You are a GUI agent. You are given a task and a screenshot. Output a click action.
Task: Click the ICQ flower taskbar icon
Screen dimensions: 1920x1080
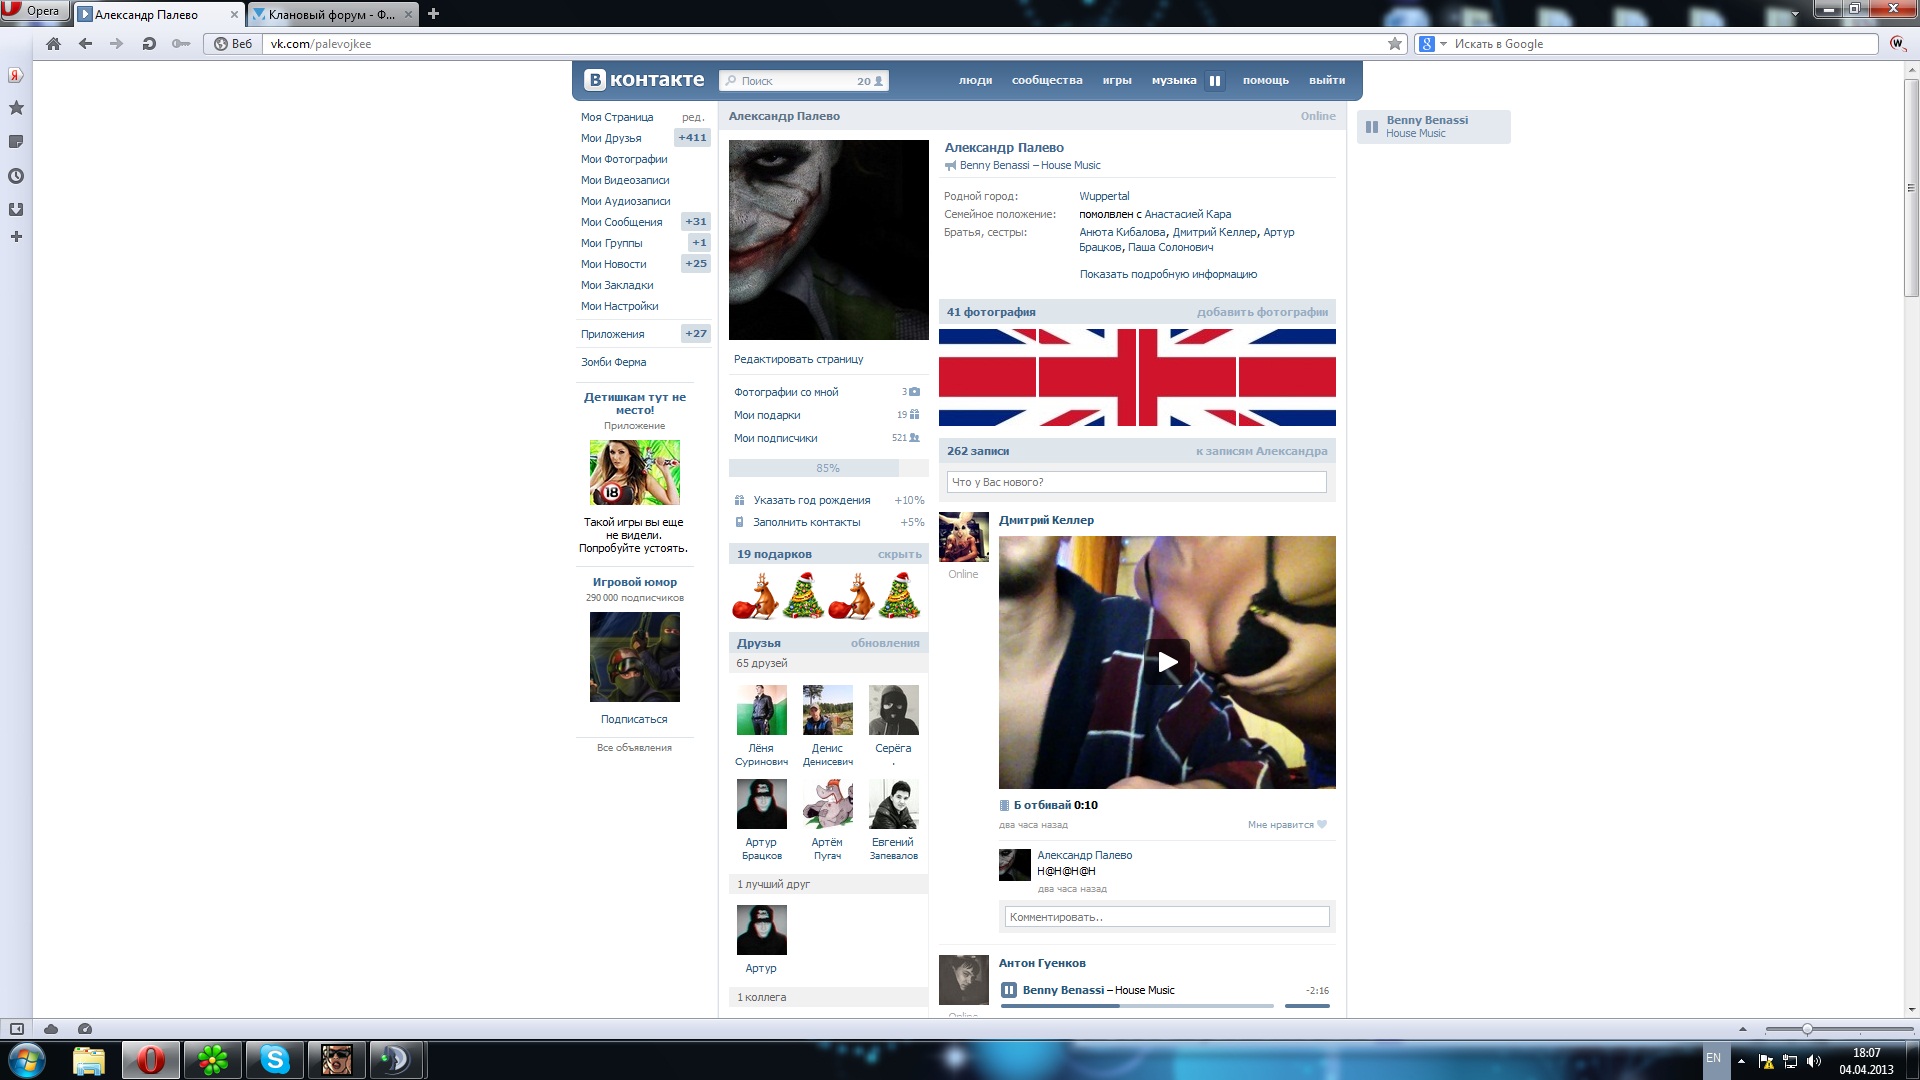pyautogui.click(x=213, y=1059)
